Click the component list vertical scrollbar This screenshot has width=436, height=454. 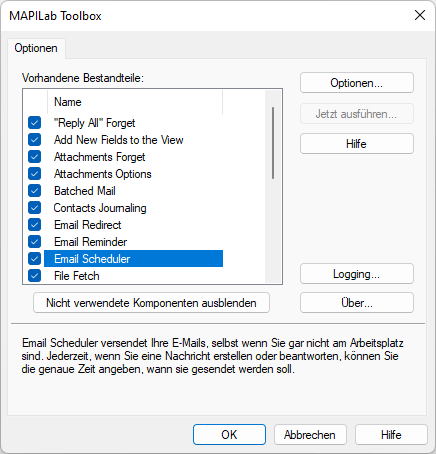[273, 187]
